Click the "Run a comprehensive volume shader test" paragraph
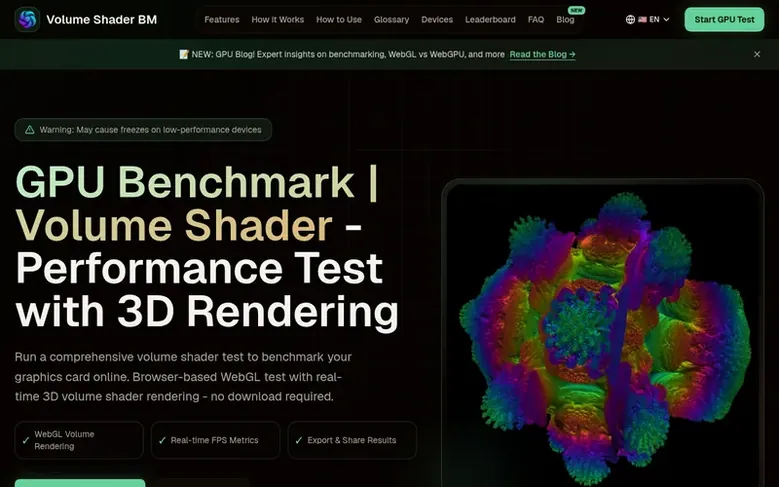Viewport: 779px width, 487px height. 183,377
